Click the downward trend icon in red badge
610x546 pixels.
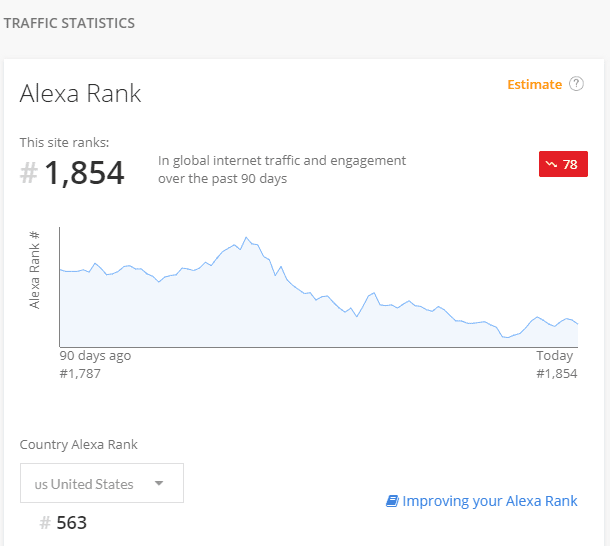[551, 164]
